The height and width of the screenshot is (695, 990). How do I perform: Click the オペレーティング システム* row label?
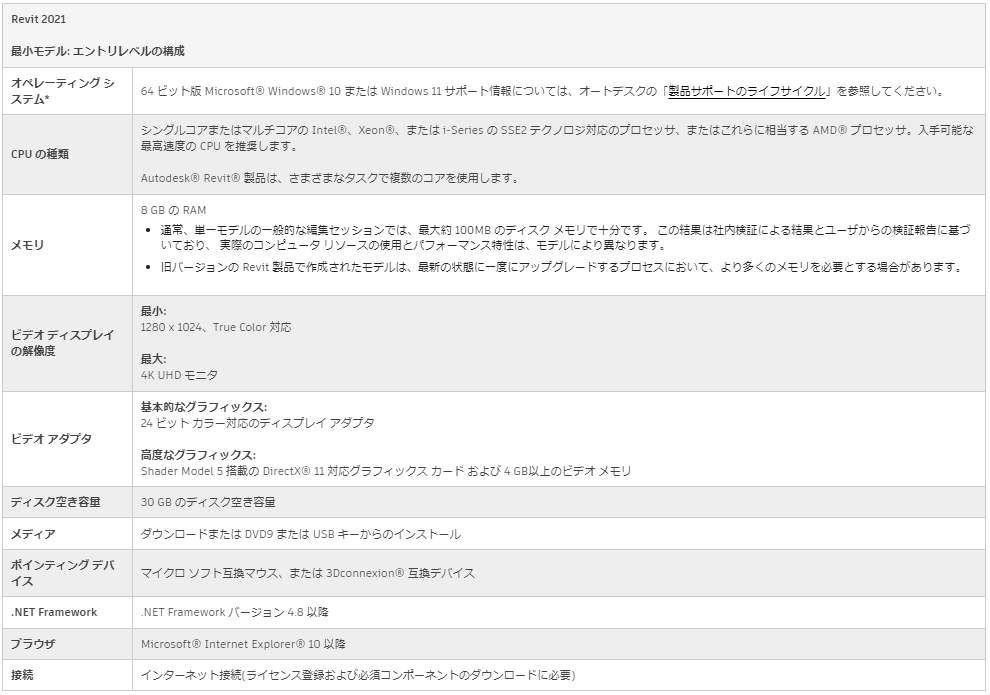[63, 91]
